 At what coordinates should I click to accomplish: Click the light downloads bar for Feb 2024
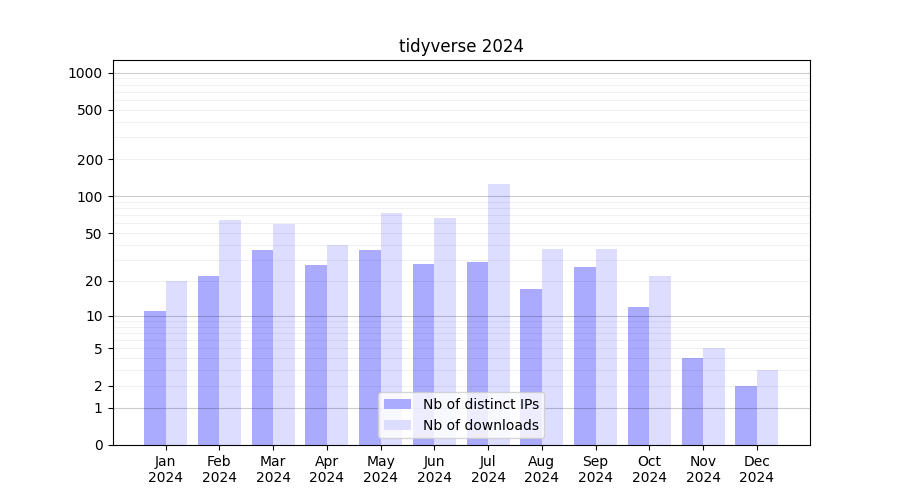point(230,332)
